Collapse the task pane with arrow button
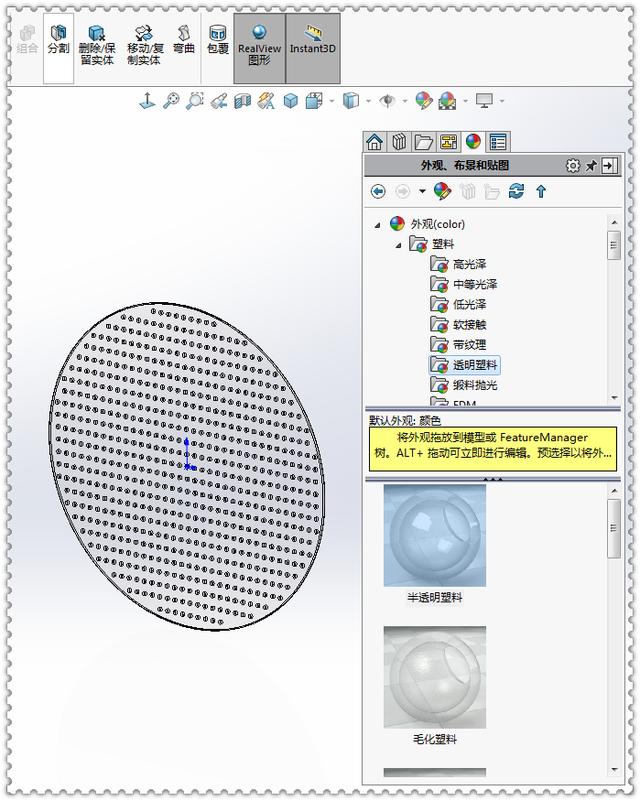This screenshot has width=640, height=801. [609, 166]
